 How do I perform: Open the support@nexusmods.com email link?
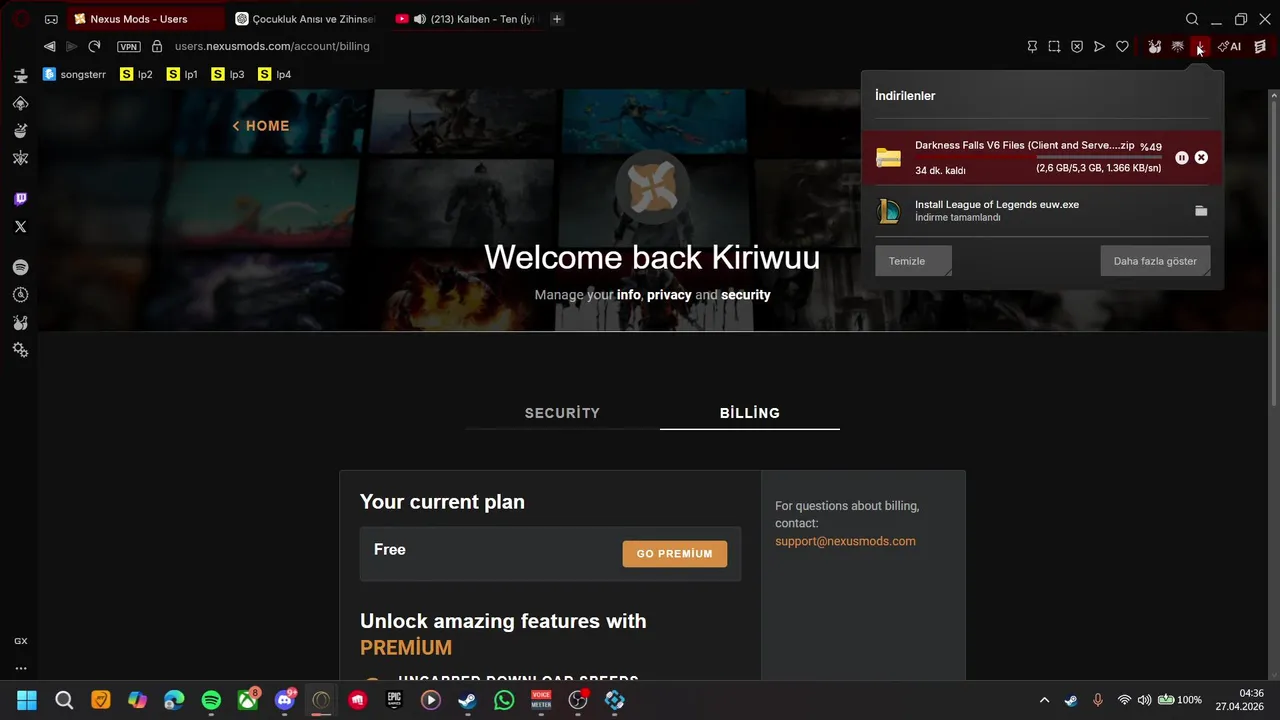(845, 541)
